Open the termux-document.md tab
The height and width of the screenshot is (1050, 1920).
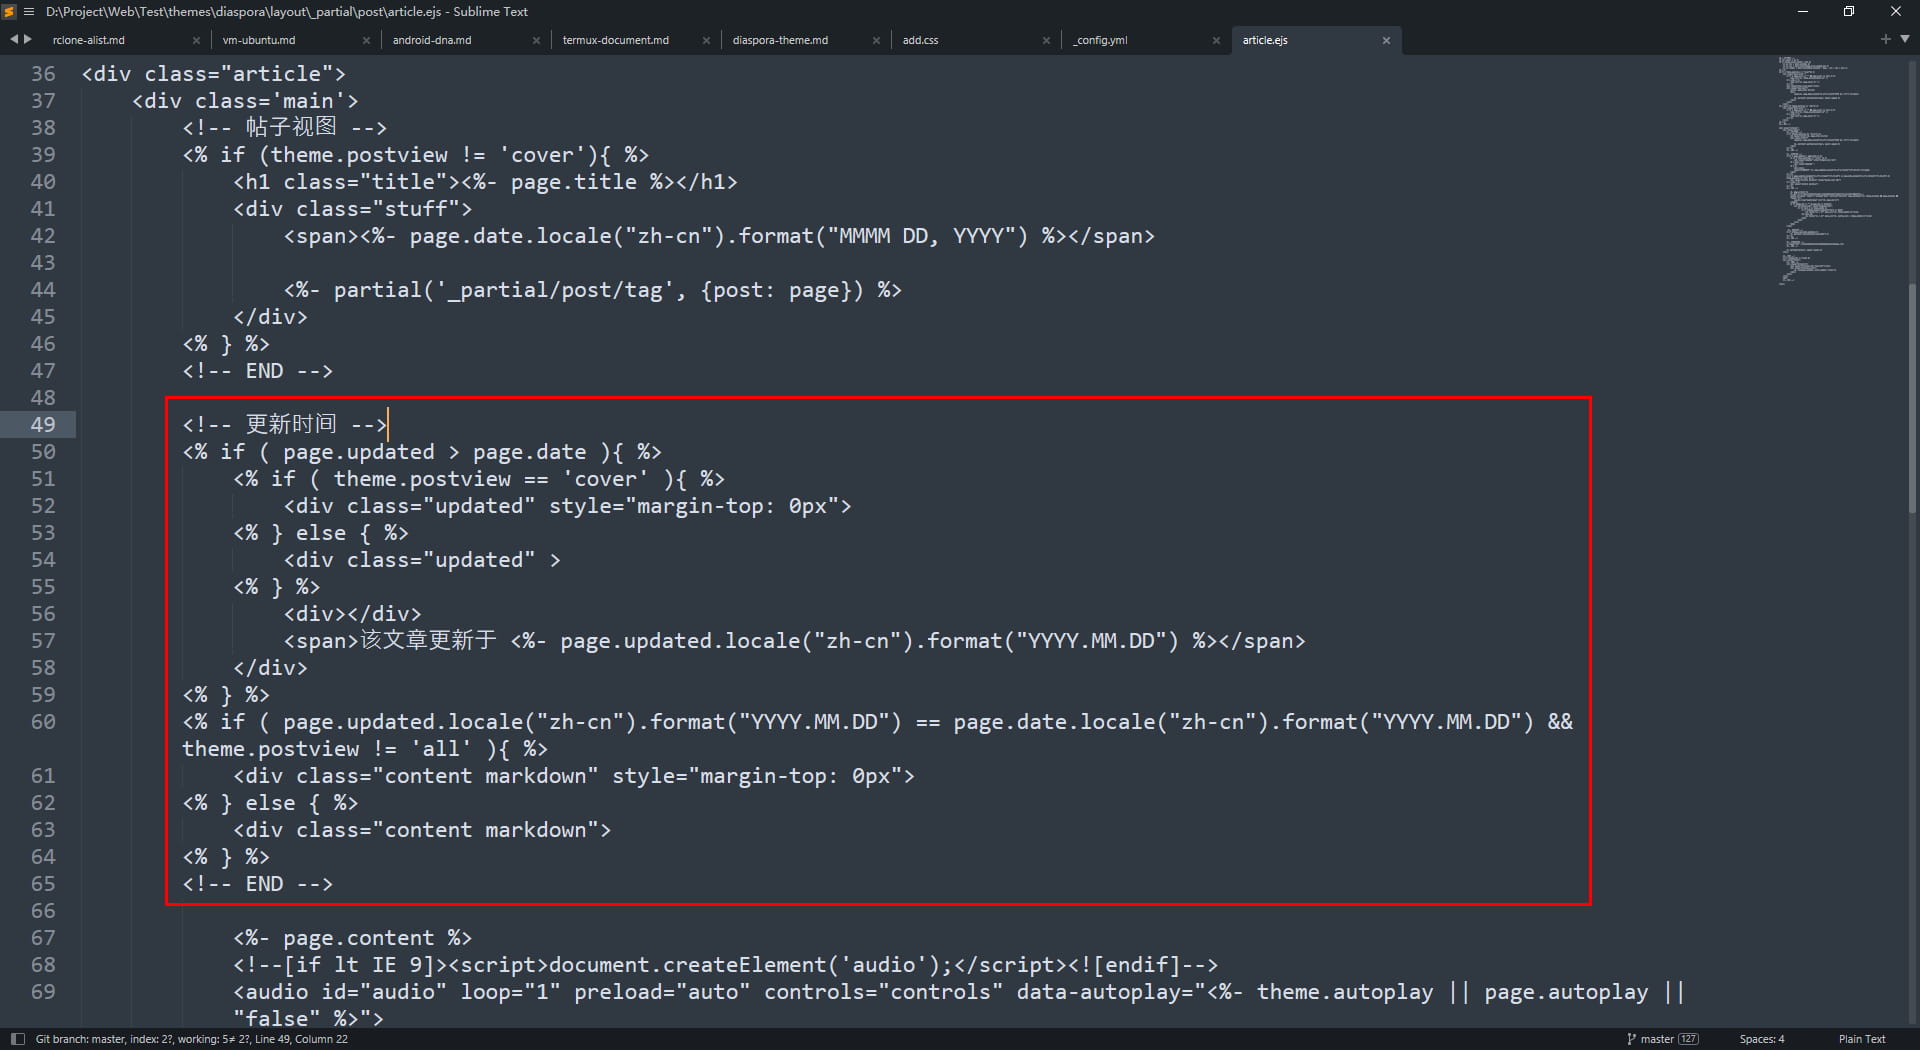tap(615, 40)
